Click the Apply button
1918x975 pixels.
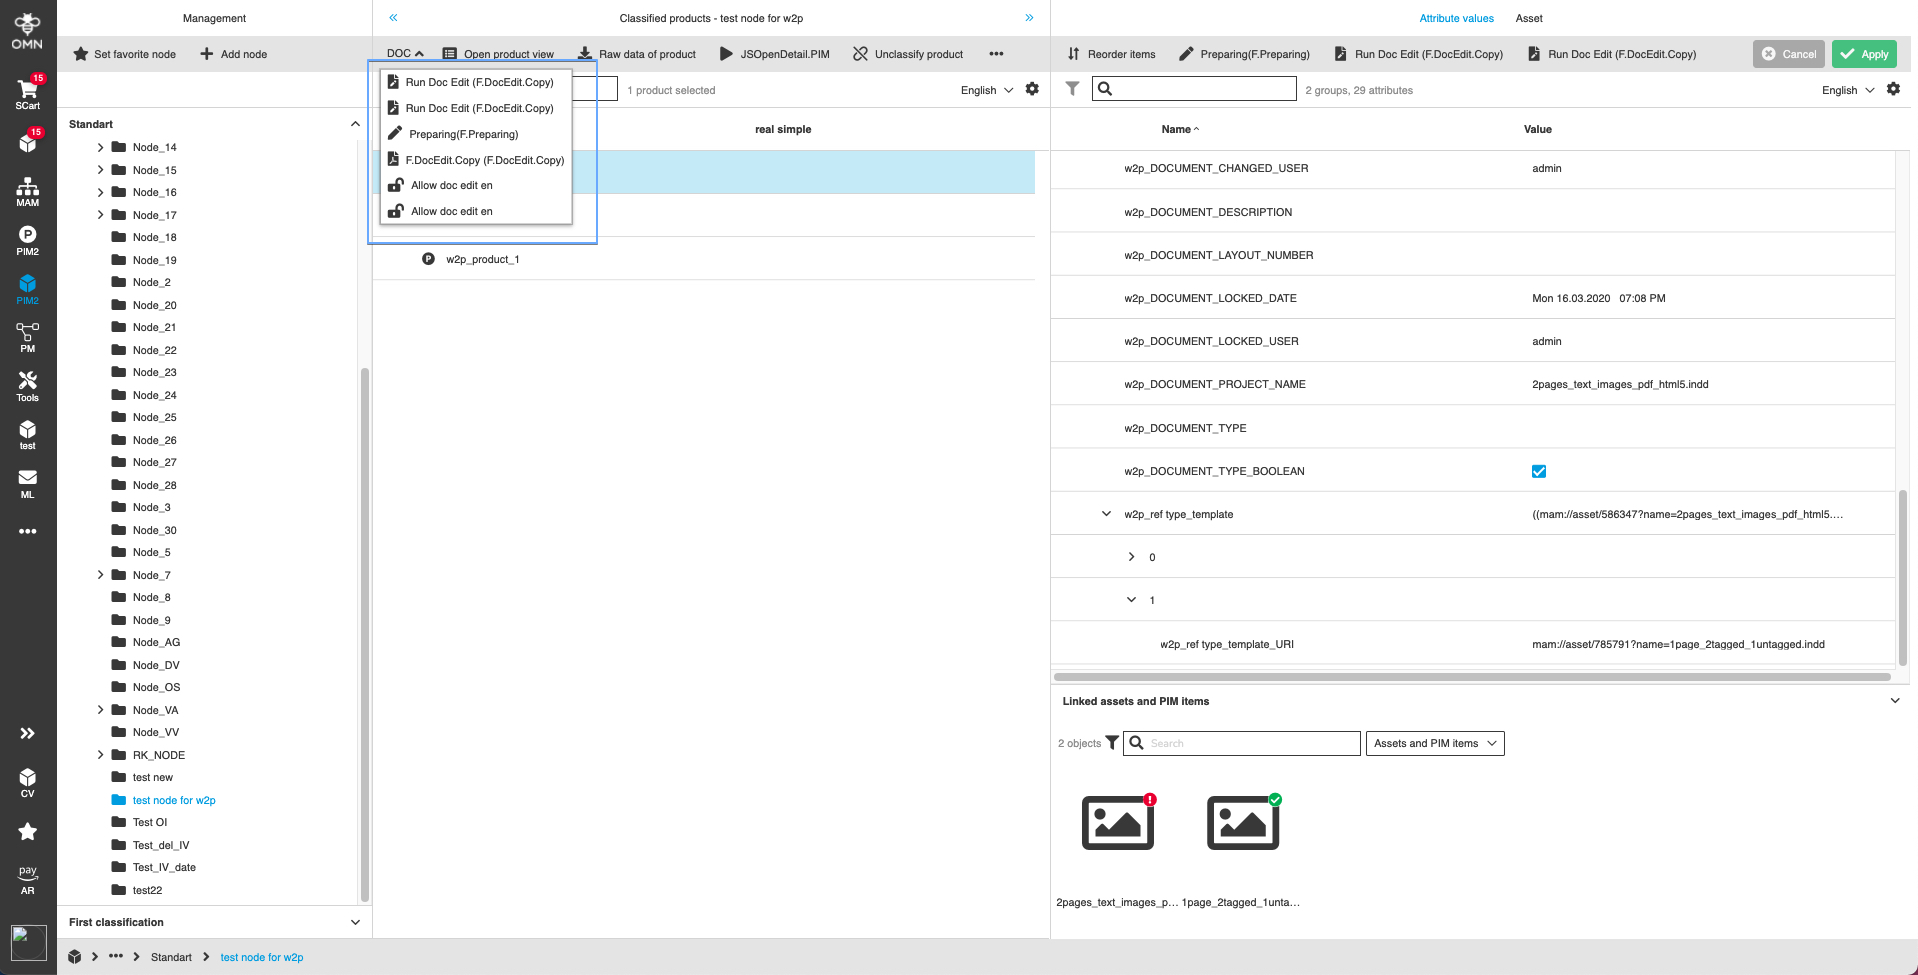coord(1863,54)
